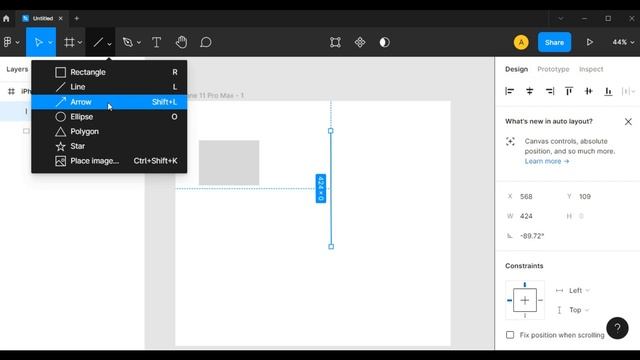Screen dimensions: 640x360
Task: Choose Line from the shape menu
Action: click(109, 87)
